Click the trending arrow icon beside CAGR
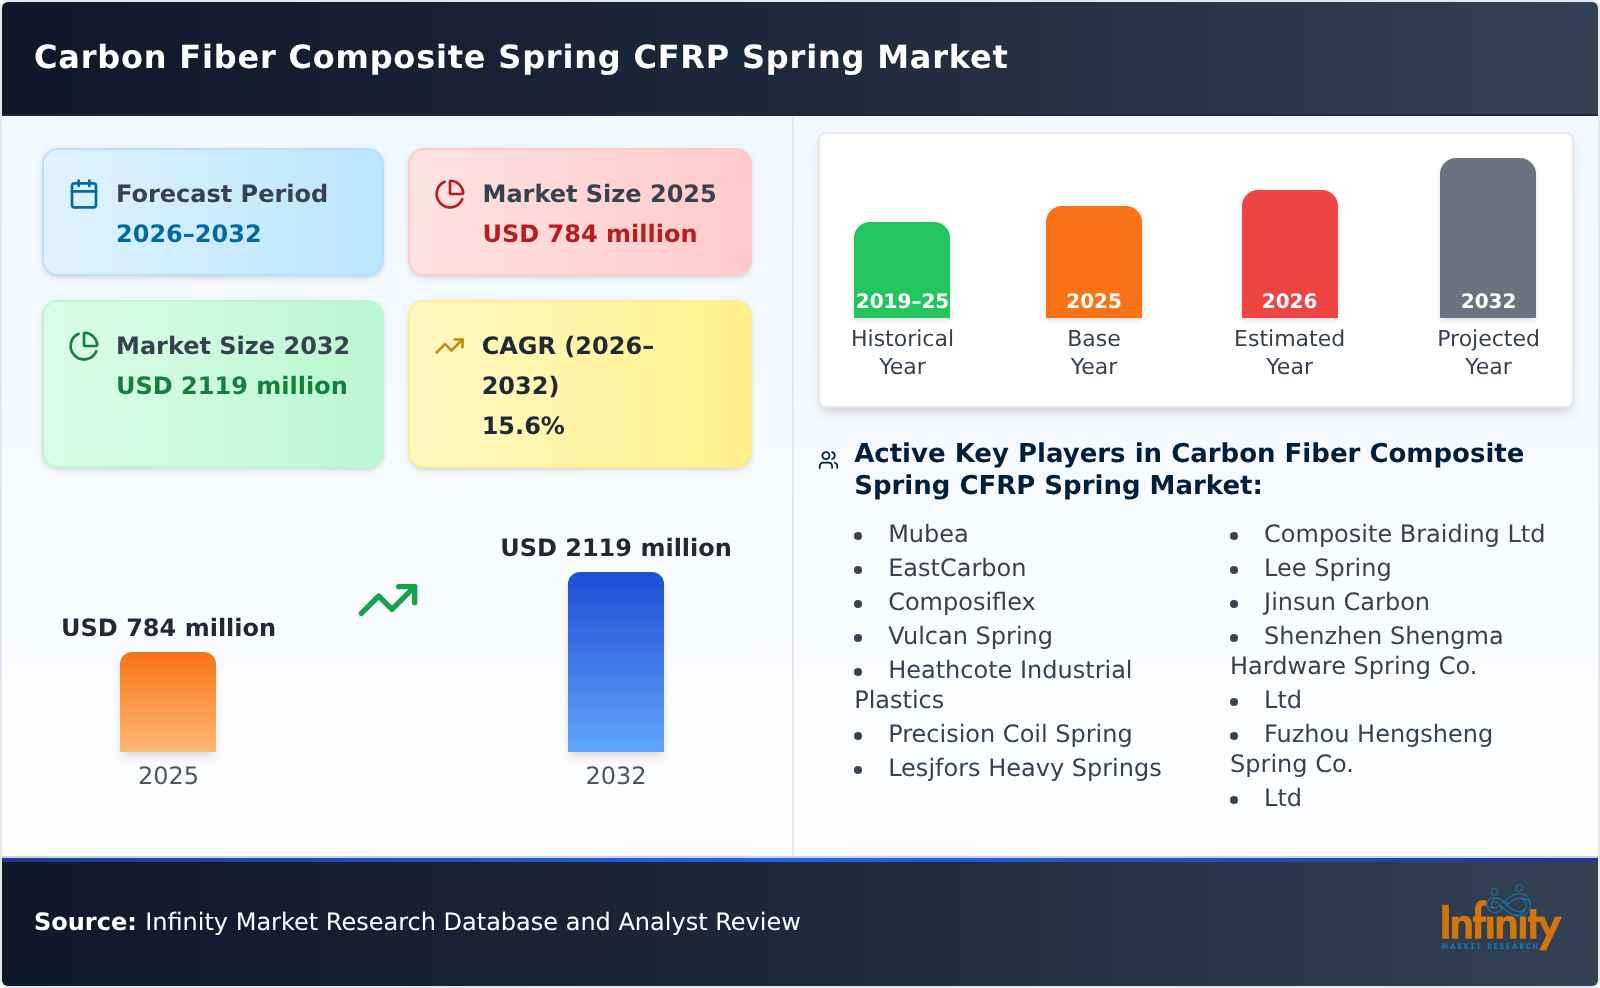 450,346
